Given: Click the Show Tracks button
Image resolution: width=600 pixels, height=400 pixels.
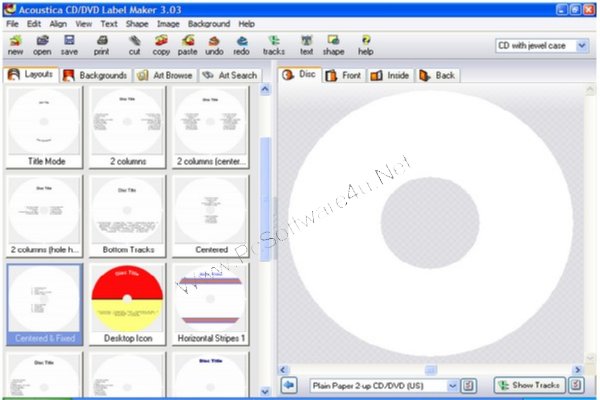Looking at the screenshot, I should click(x=530, y=385).
